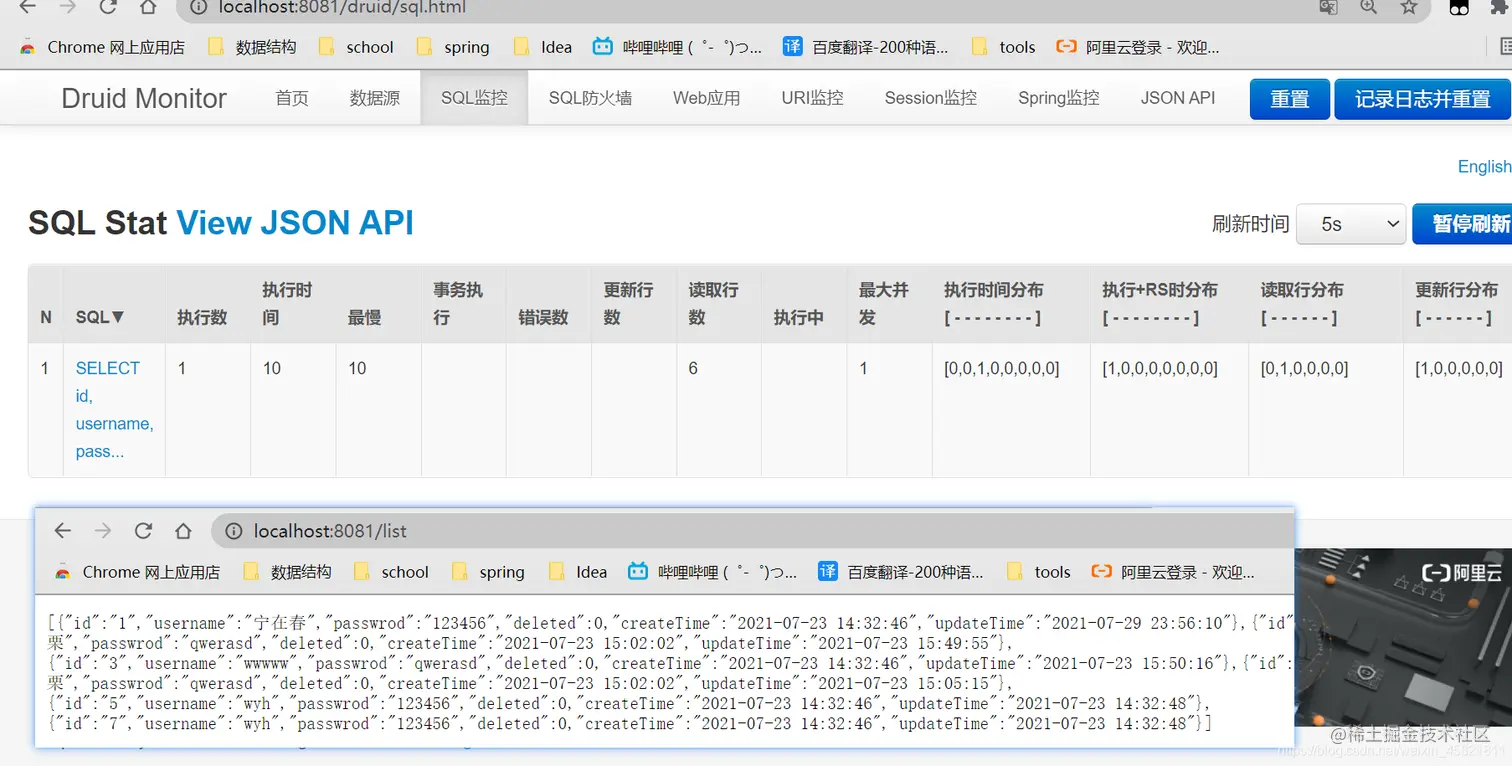This screenshot has width=1512, height=766.
Task: Go back in the localhost:8081/list window
Action: 63,531
